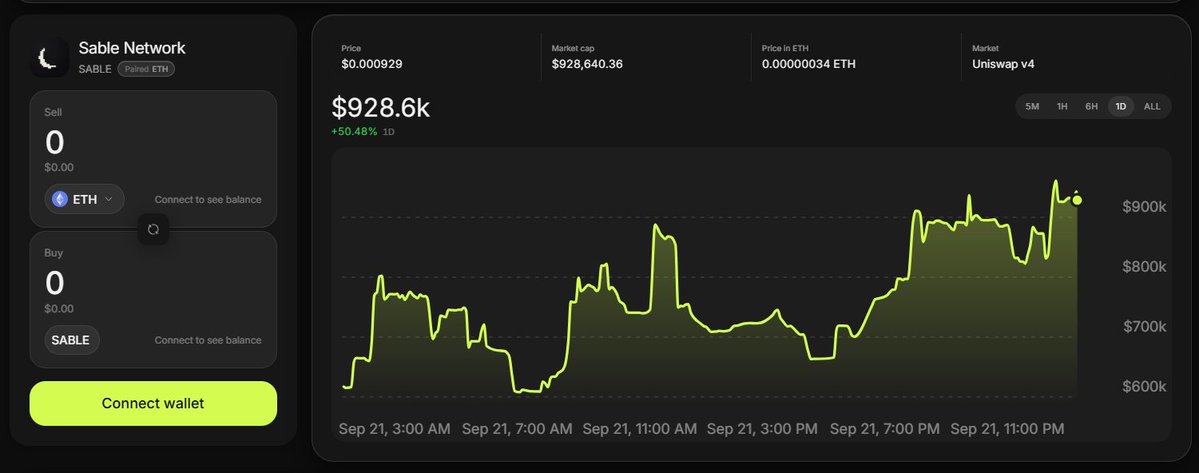Open the ETH token selector dropdown

[x=84, y=199]
